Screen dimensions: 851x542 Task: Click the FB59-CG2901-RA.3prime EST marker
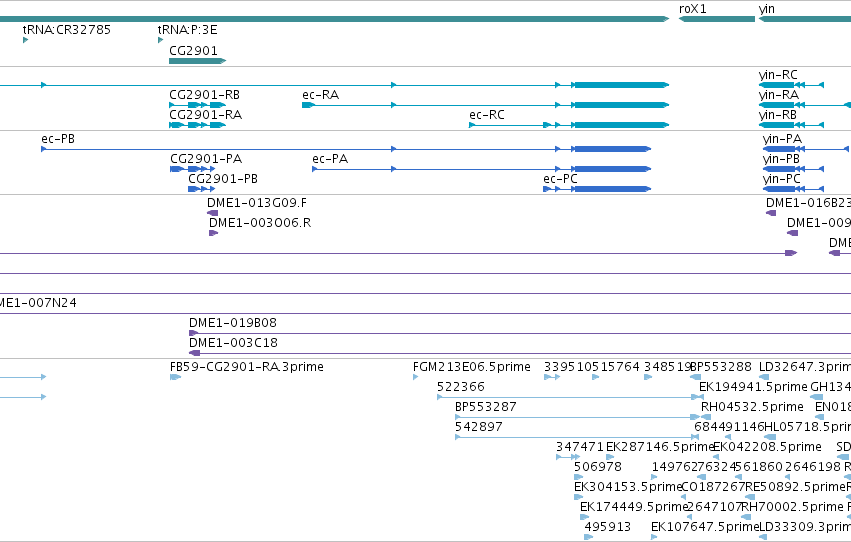175,377
